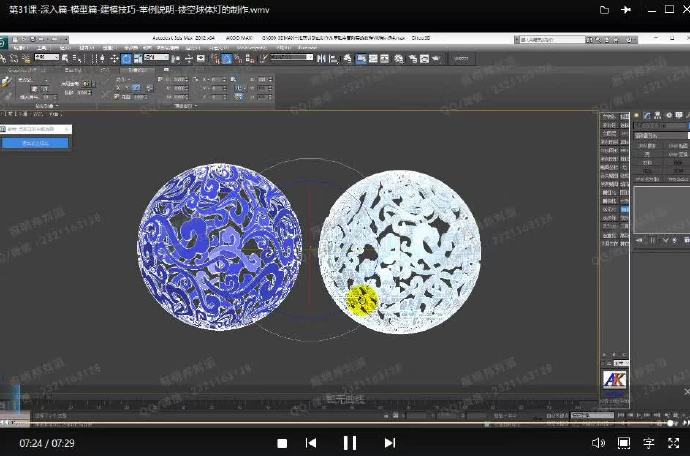Skip to the previous video
This screenshot has width=690, height=456.
tap(311, 443)
